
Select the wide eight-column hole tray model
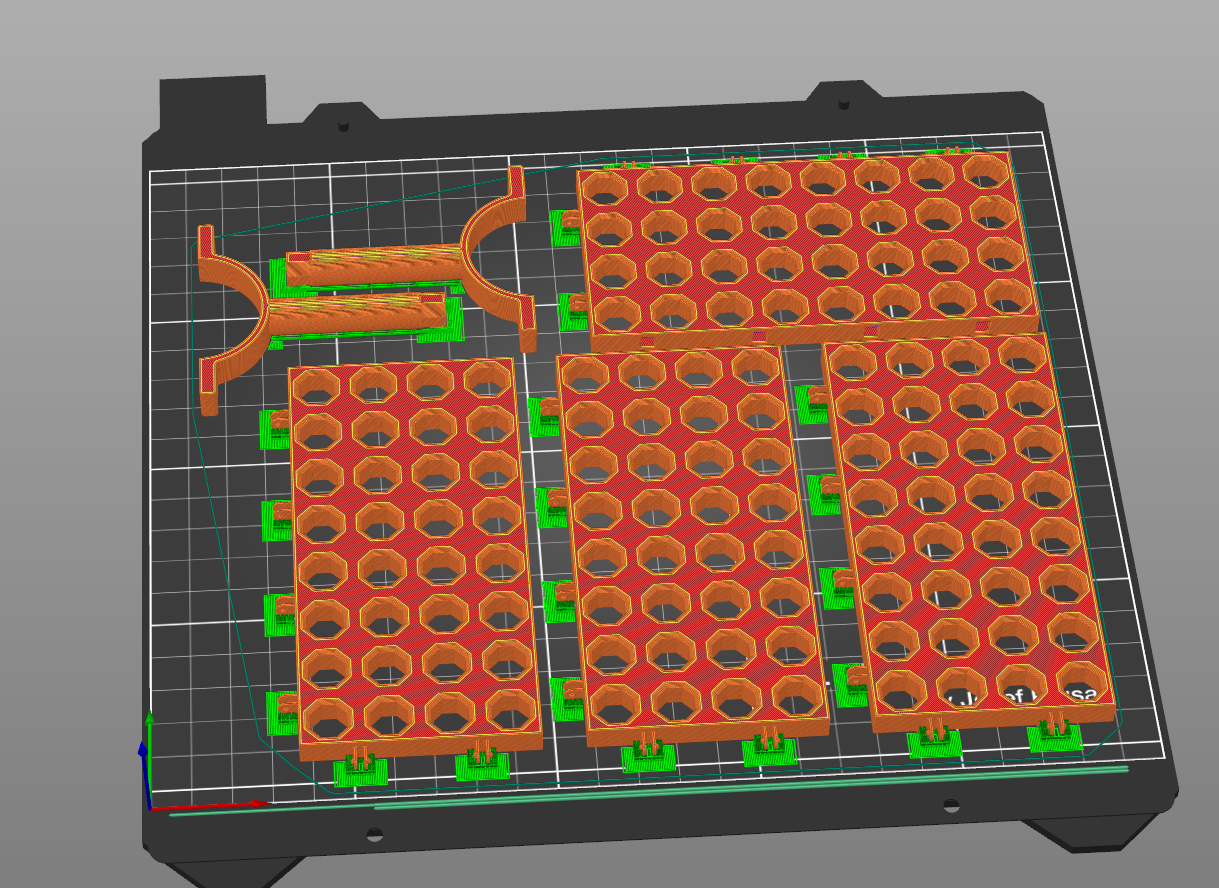[810, 250]
